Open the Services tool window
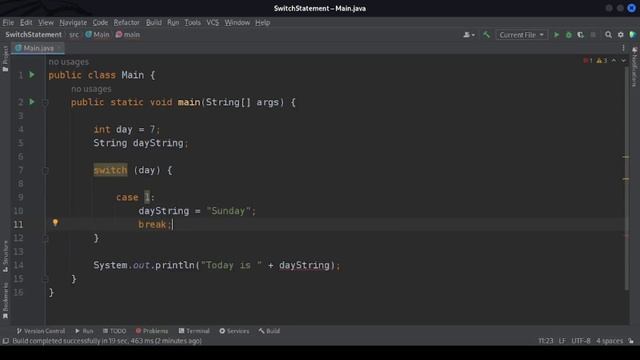The height and width of the screenshot is (360, 640). [234, 331]
